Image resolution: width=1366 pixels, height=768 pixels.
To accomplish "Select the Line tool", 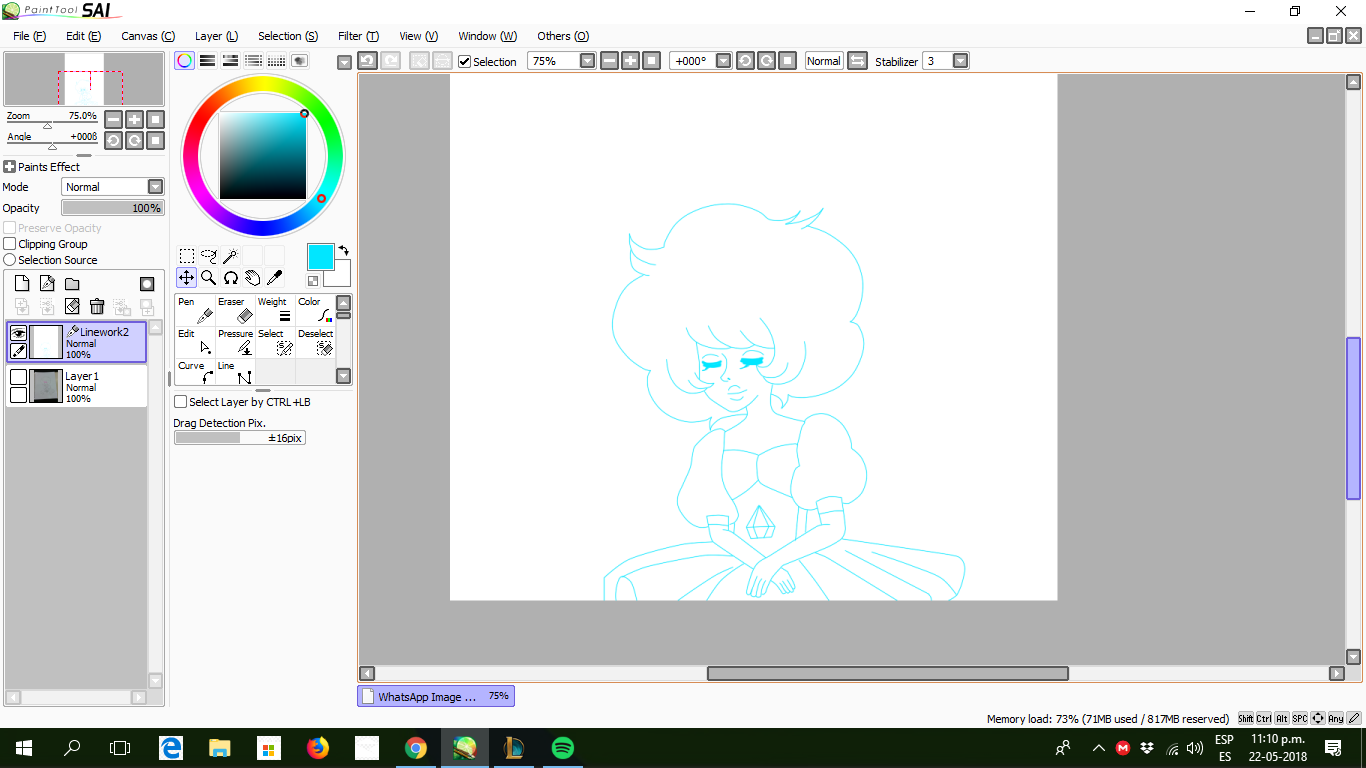I will click(x=235, y=372).
